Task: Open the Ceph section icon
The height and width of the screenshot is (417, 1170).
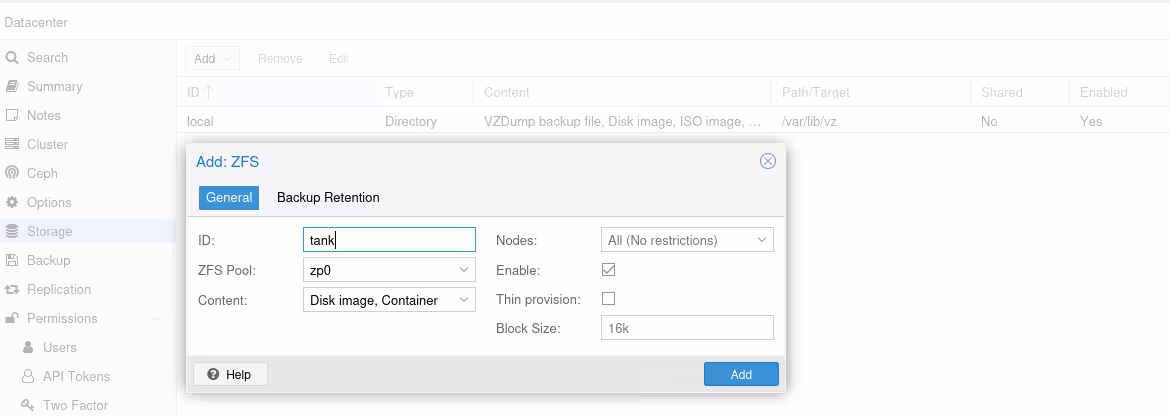Action: [x=12, y=174]
